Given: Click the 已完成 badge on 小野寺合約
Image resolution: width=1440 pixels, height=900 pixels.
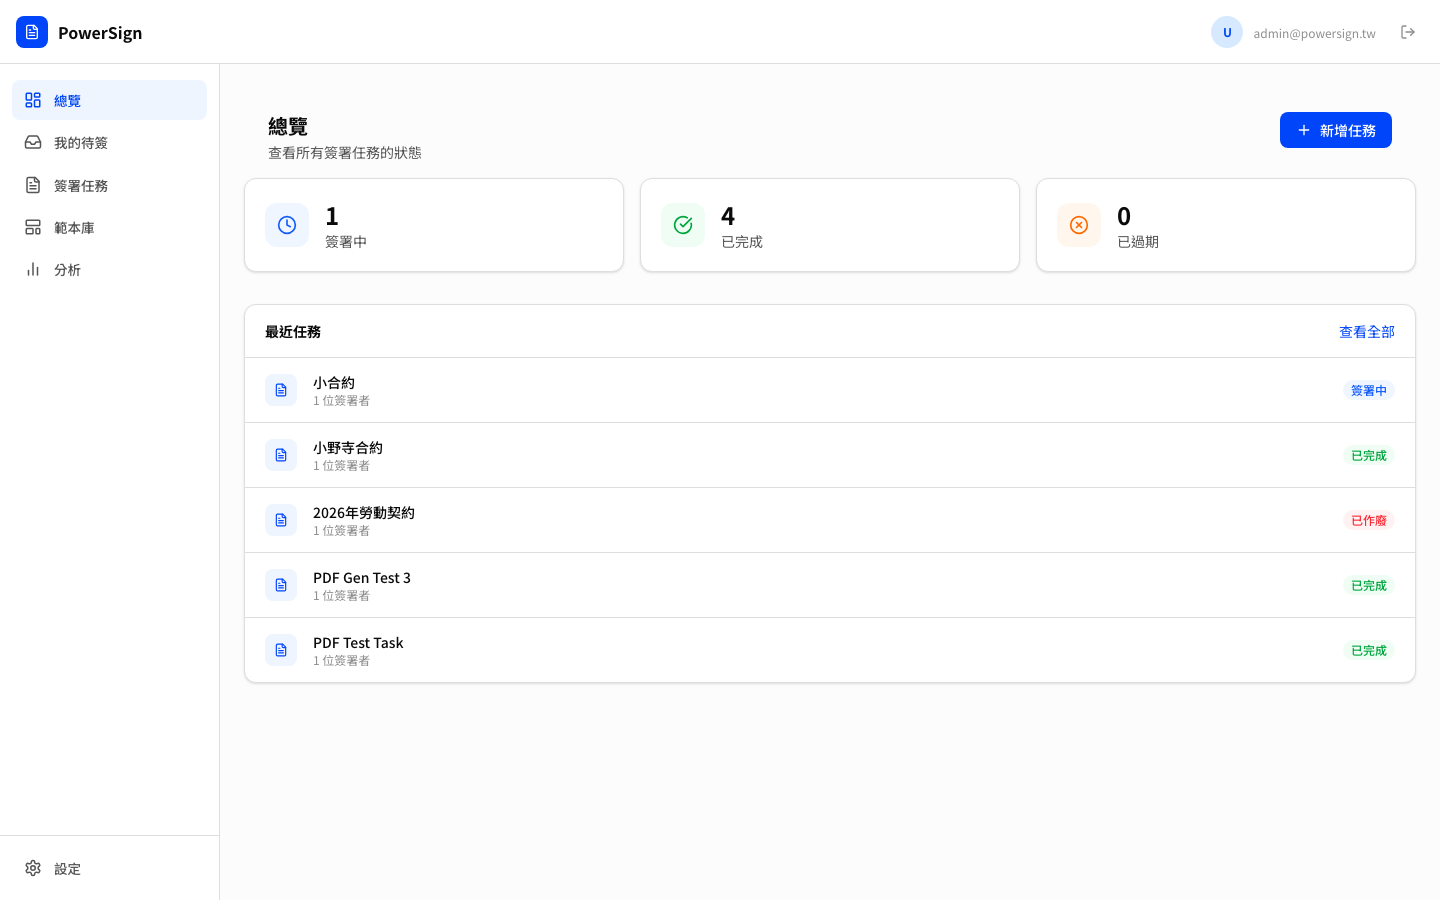Looking at the screenshot, I should tap(1368, 455).
